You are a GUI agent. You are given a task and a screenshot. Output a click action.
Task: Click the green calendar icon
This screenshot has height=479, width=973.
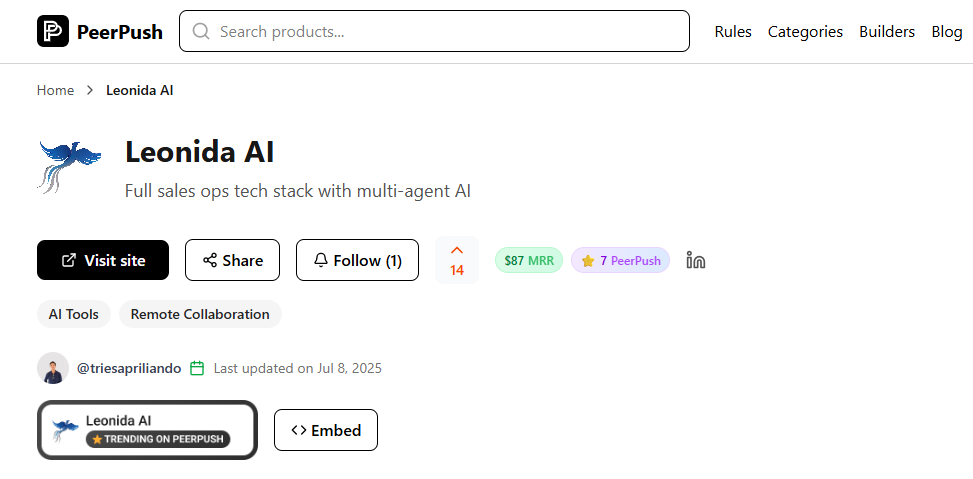coord(197,368)
